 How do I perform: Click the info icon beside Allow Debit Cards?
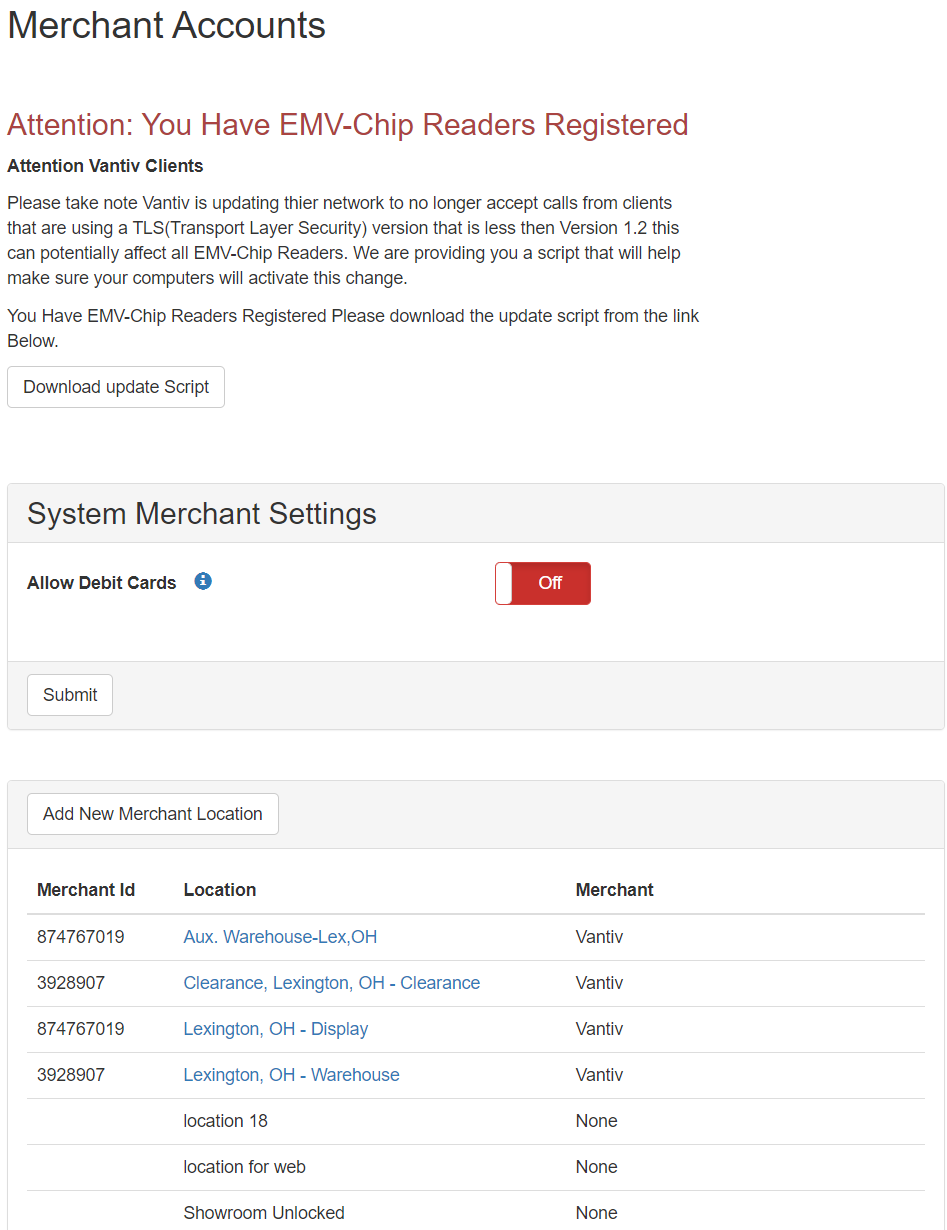(203, 581)
